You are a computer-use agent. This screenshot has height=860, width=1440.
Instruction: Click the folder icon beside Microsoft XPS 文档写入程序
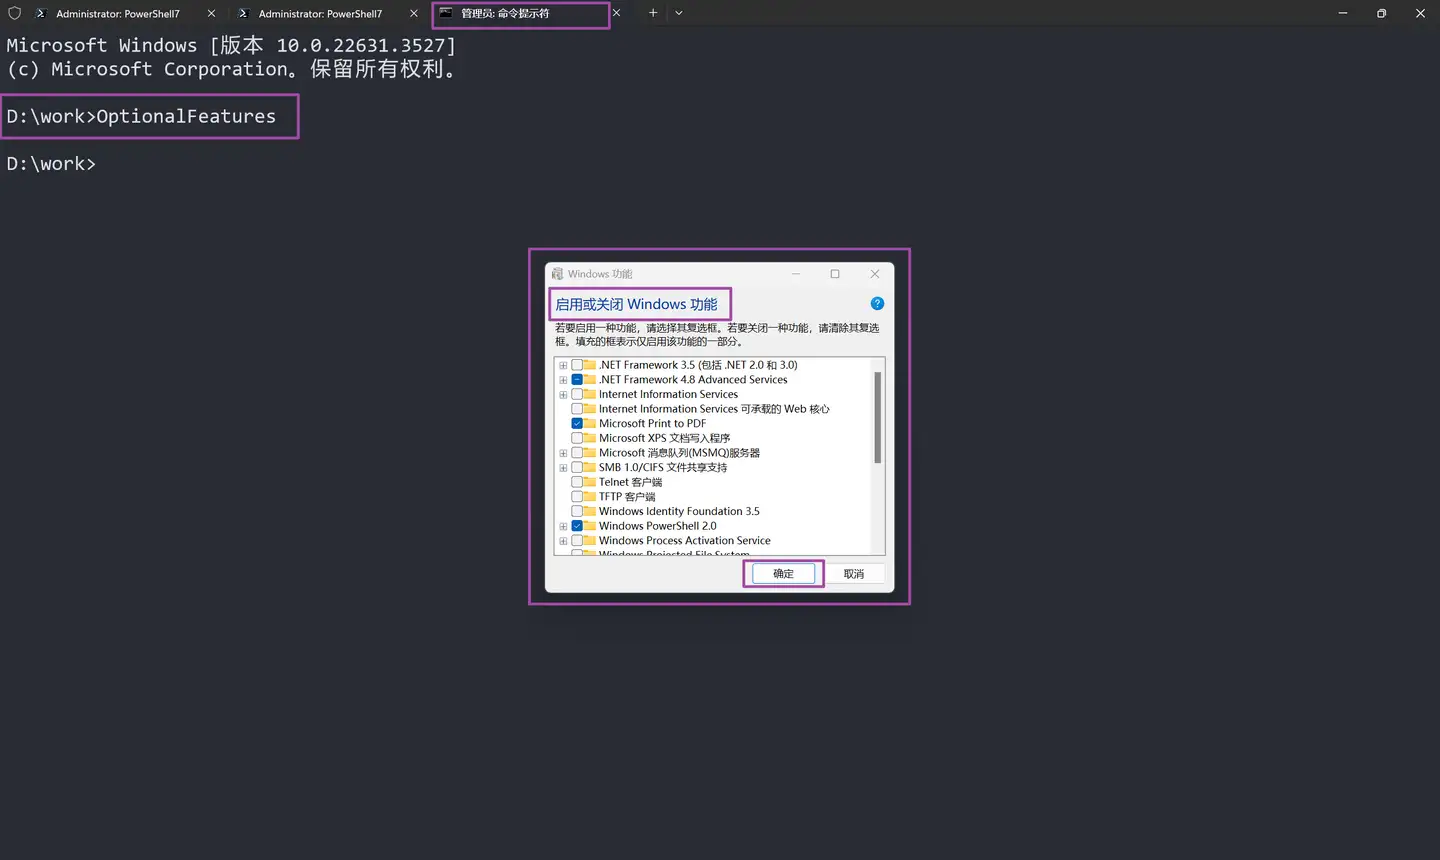[x=590, y=438]
